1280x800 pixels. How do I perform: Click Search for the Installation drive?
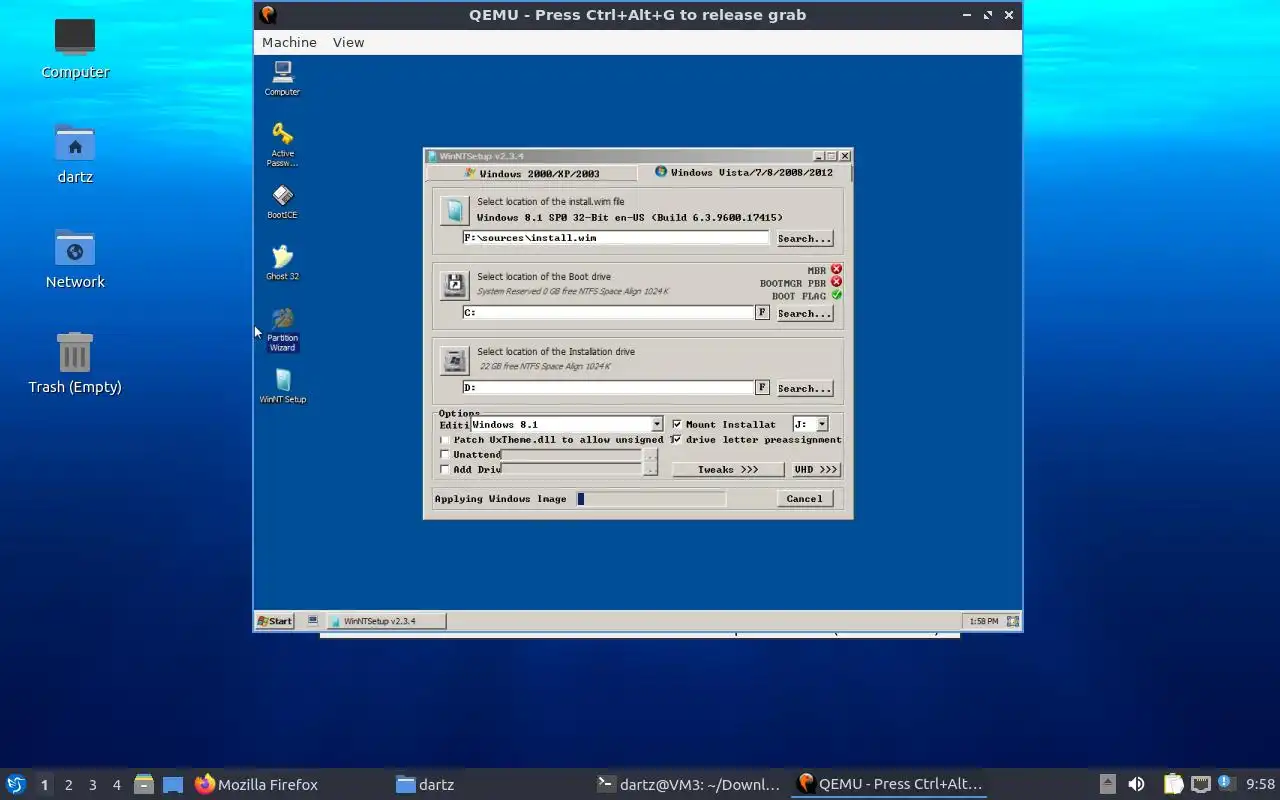(x=804, y=388)
